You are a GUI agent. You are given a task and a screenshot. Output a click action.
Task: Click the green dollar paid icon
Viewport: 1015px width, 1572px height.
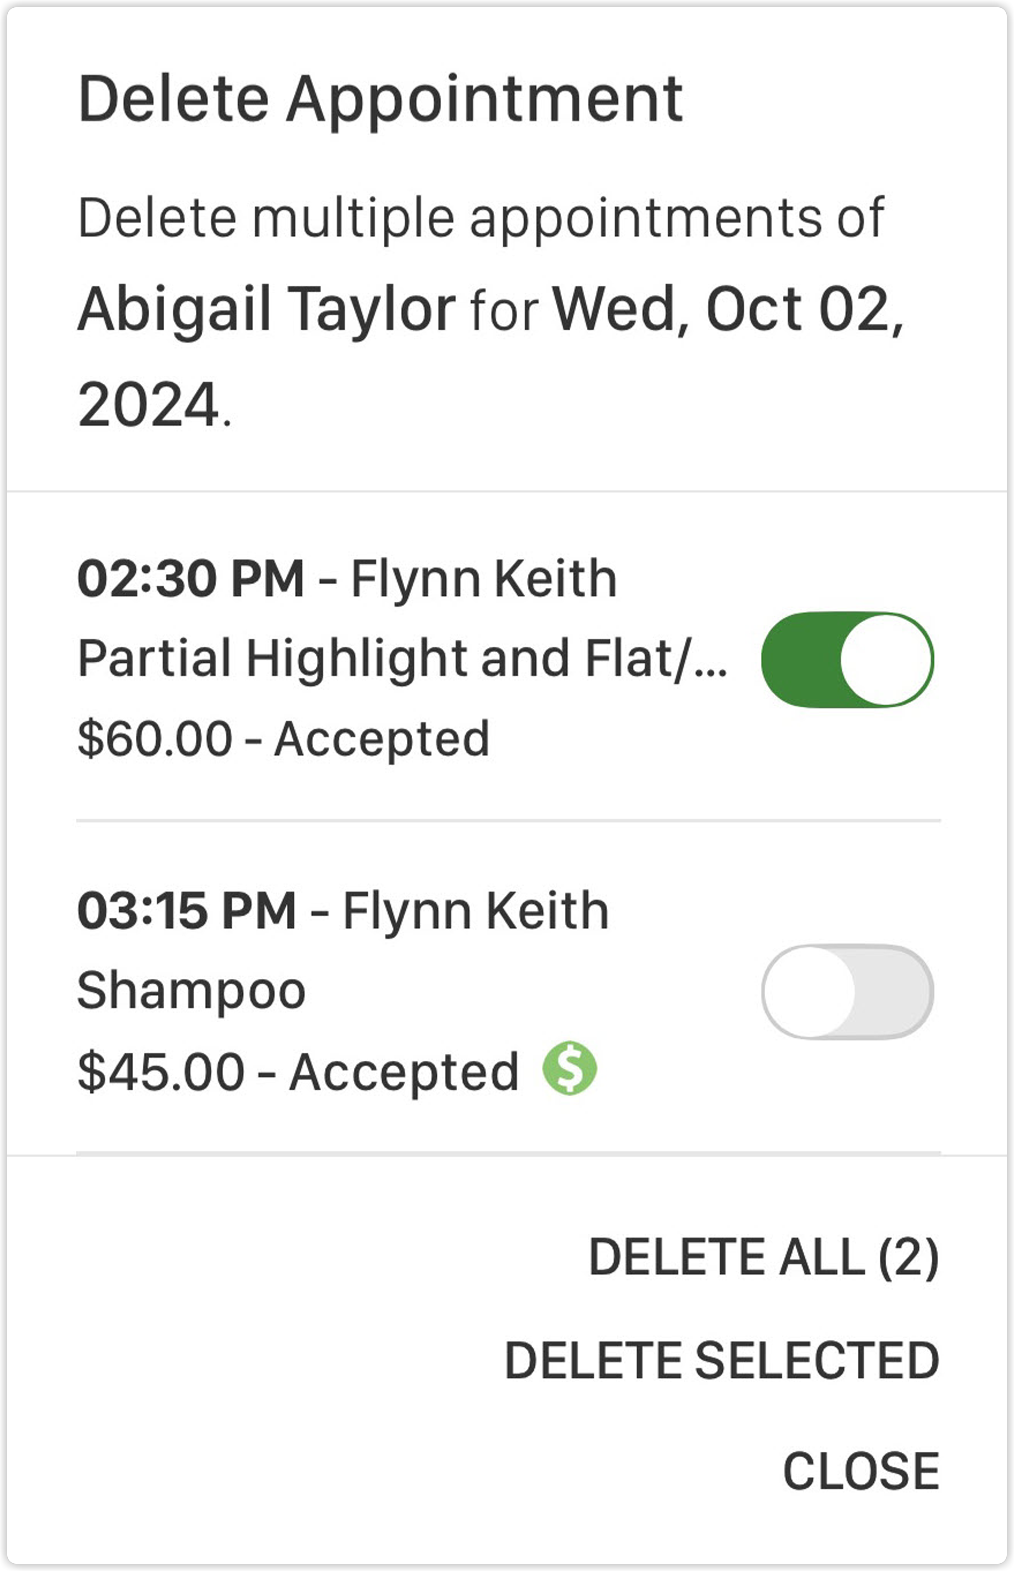(x=570, y=1069)
